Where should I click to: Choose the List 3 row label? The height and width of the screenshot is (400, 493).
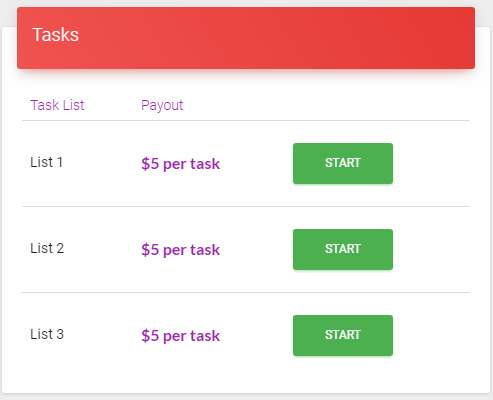point(47,334)
